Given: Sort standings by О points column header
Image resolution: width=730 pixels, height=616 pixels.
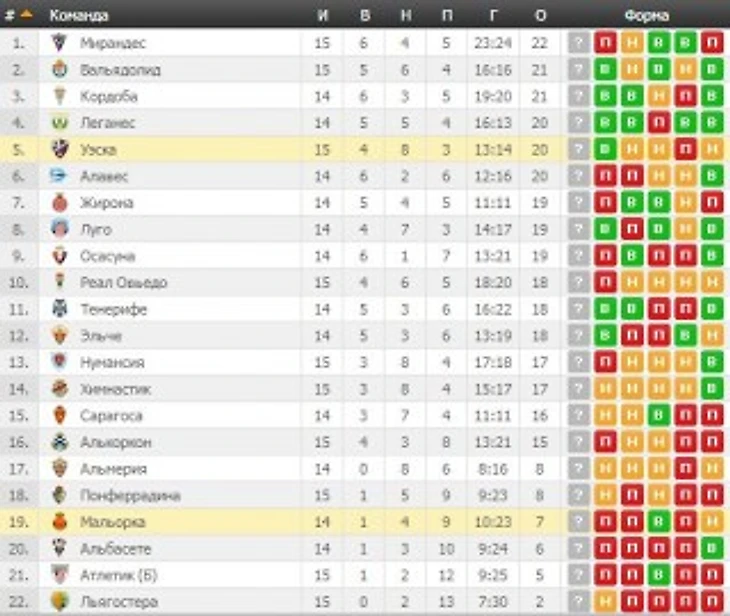Looking at the screenshot, I should pyautogui.click(x=541, y=15).
